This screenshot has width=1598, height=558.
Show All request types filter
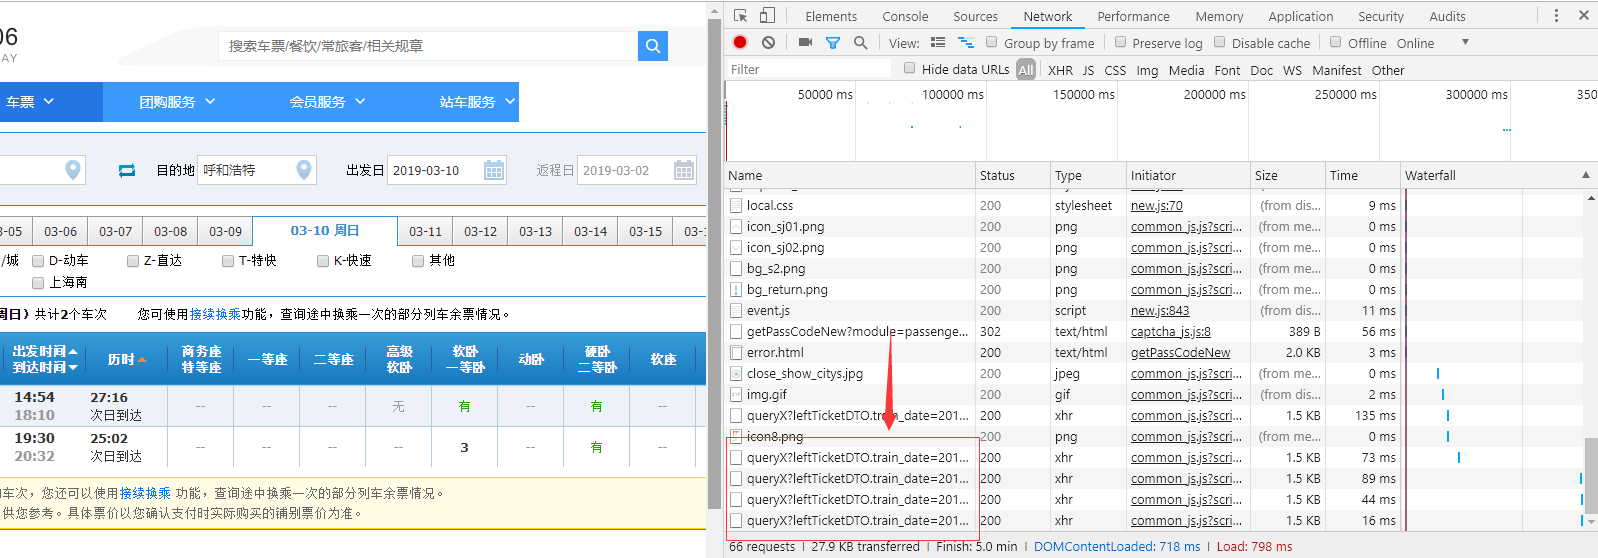click(x=1026, y=70)
